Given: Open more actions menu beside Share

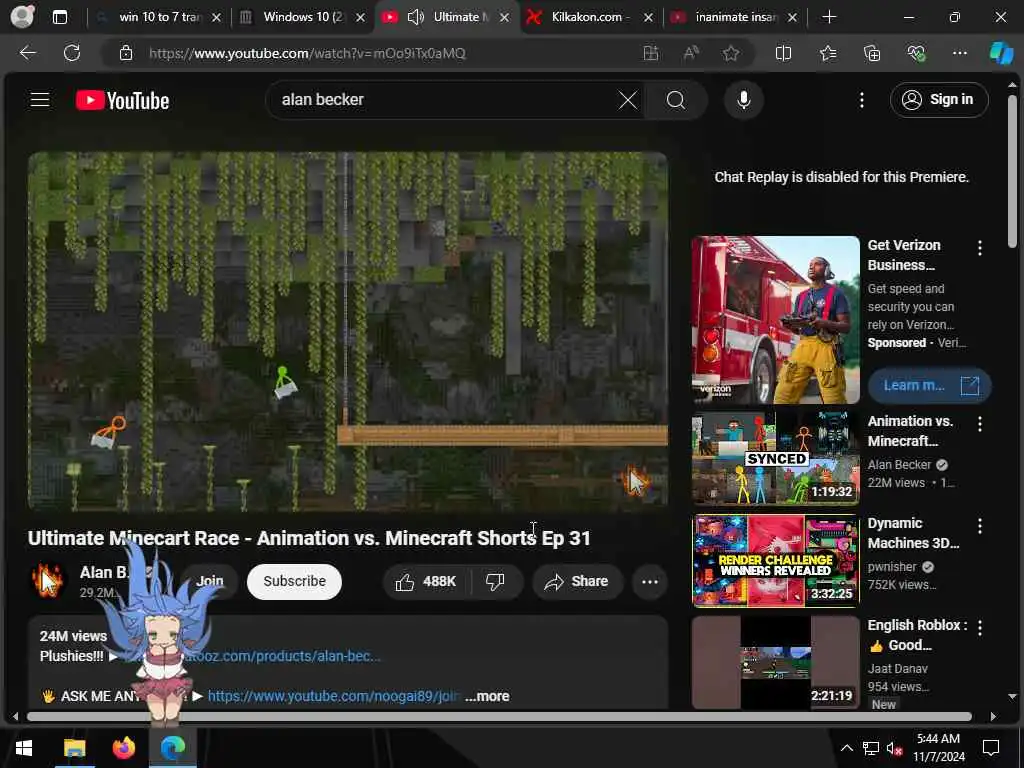Looking at the screenshot, I should (x=650, y=581).
